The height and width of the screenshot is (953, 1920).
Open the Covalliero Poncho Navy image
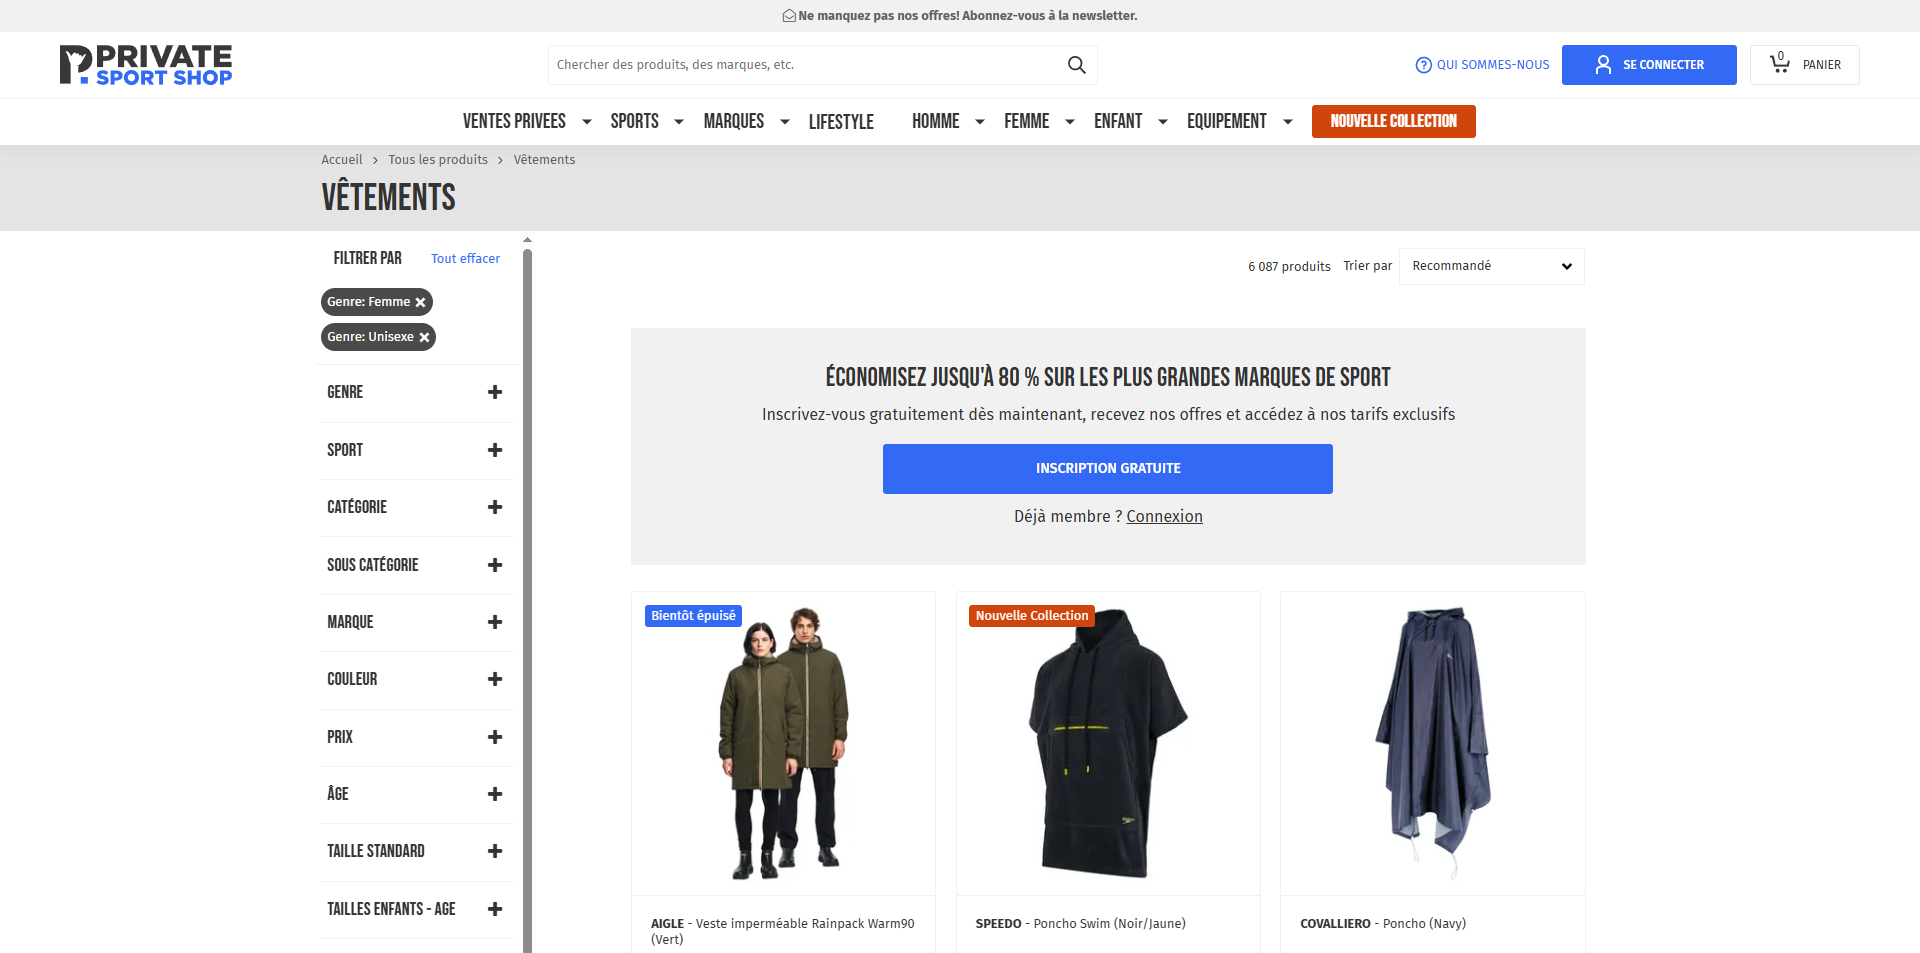coord(1433,743)
